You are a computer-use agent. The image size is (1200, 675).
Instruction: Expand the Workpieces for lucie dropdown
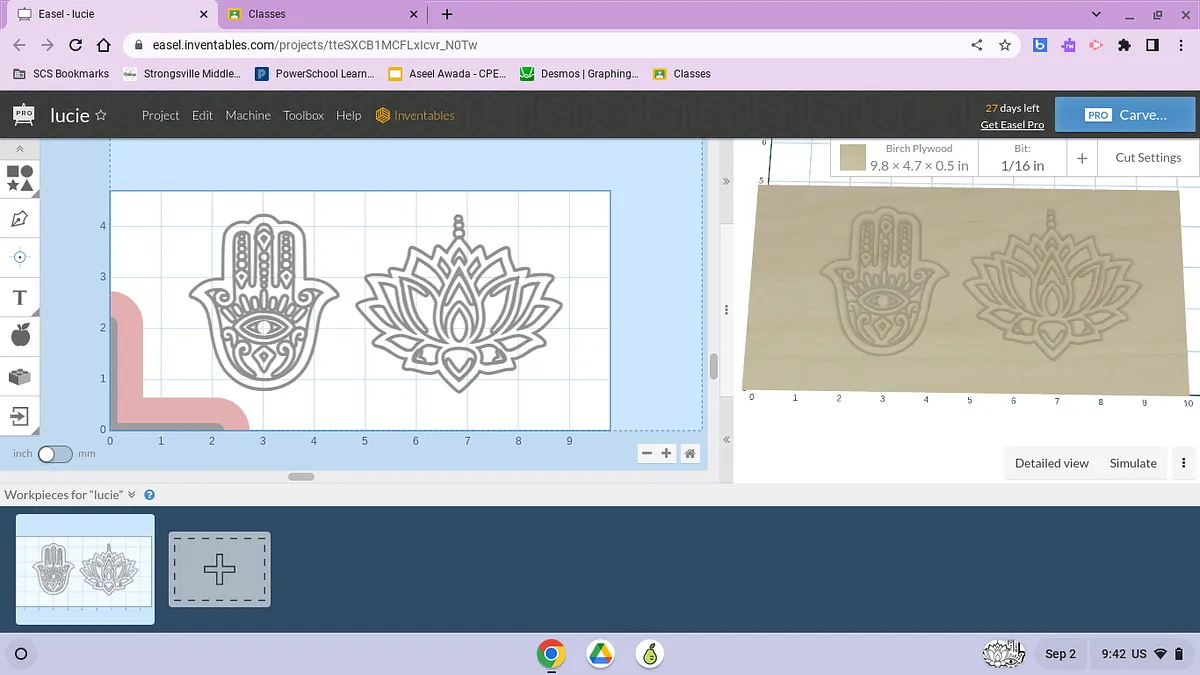[x=132, y=495]
